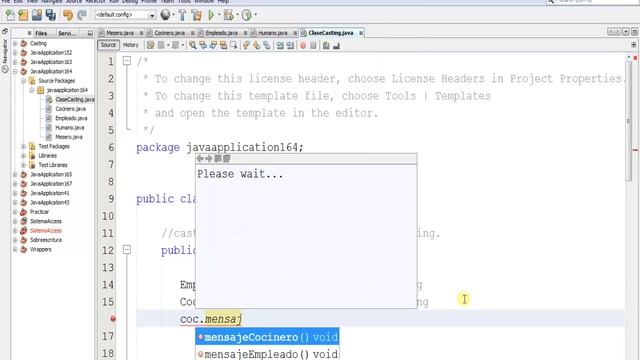Open the Humano.java tab
Viewport: 640px width, 360px height.
(273, 33)
